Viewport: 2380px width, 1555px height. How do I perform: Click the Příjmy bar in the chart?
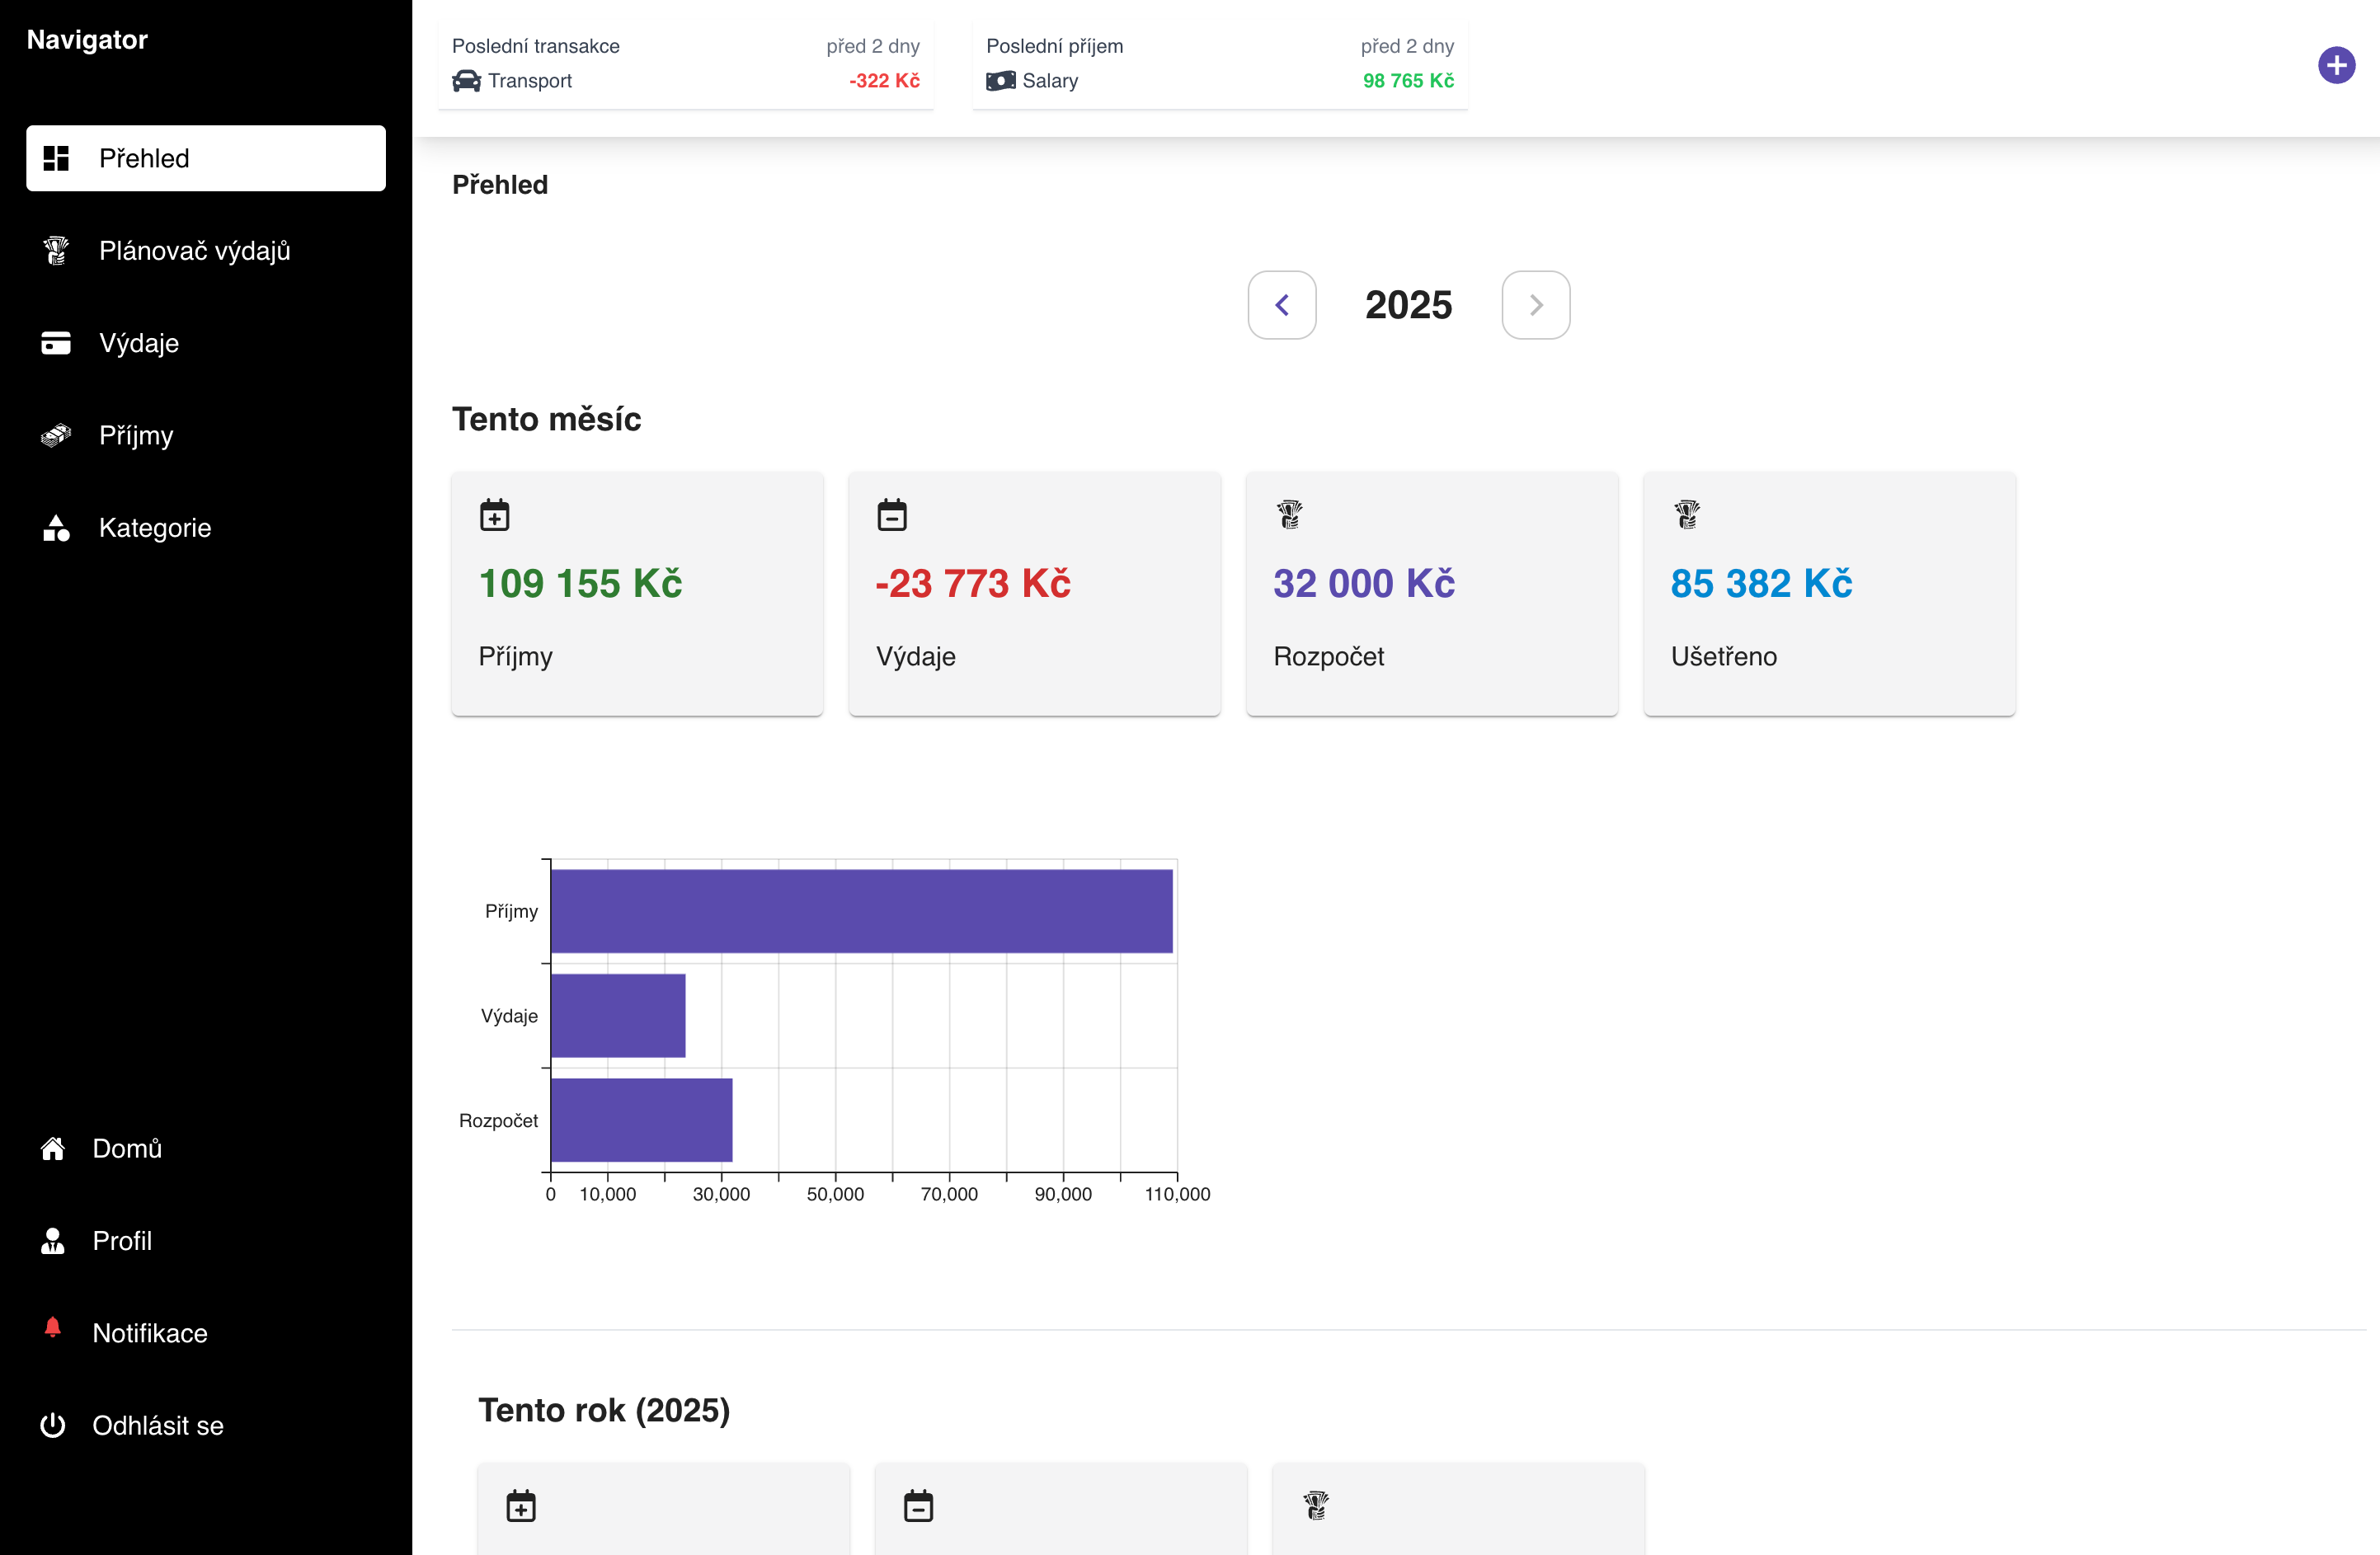[860, 911]
